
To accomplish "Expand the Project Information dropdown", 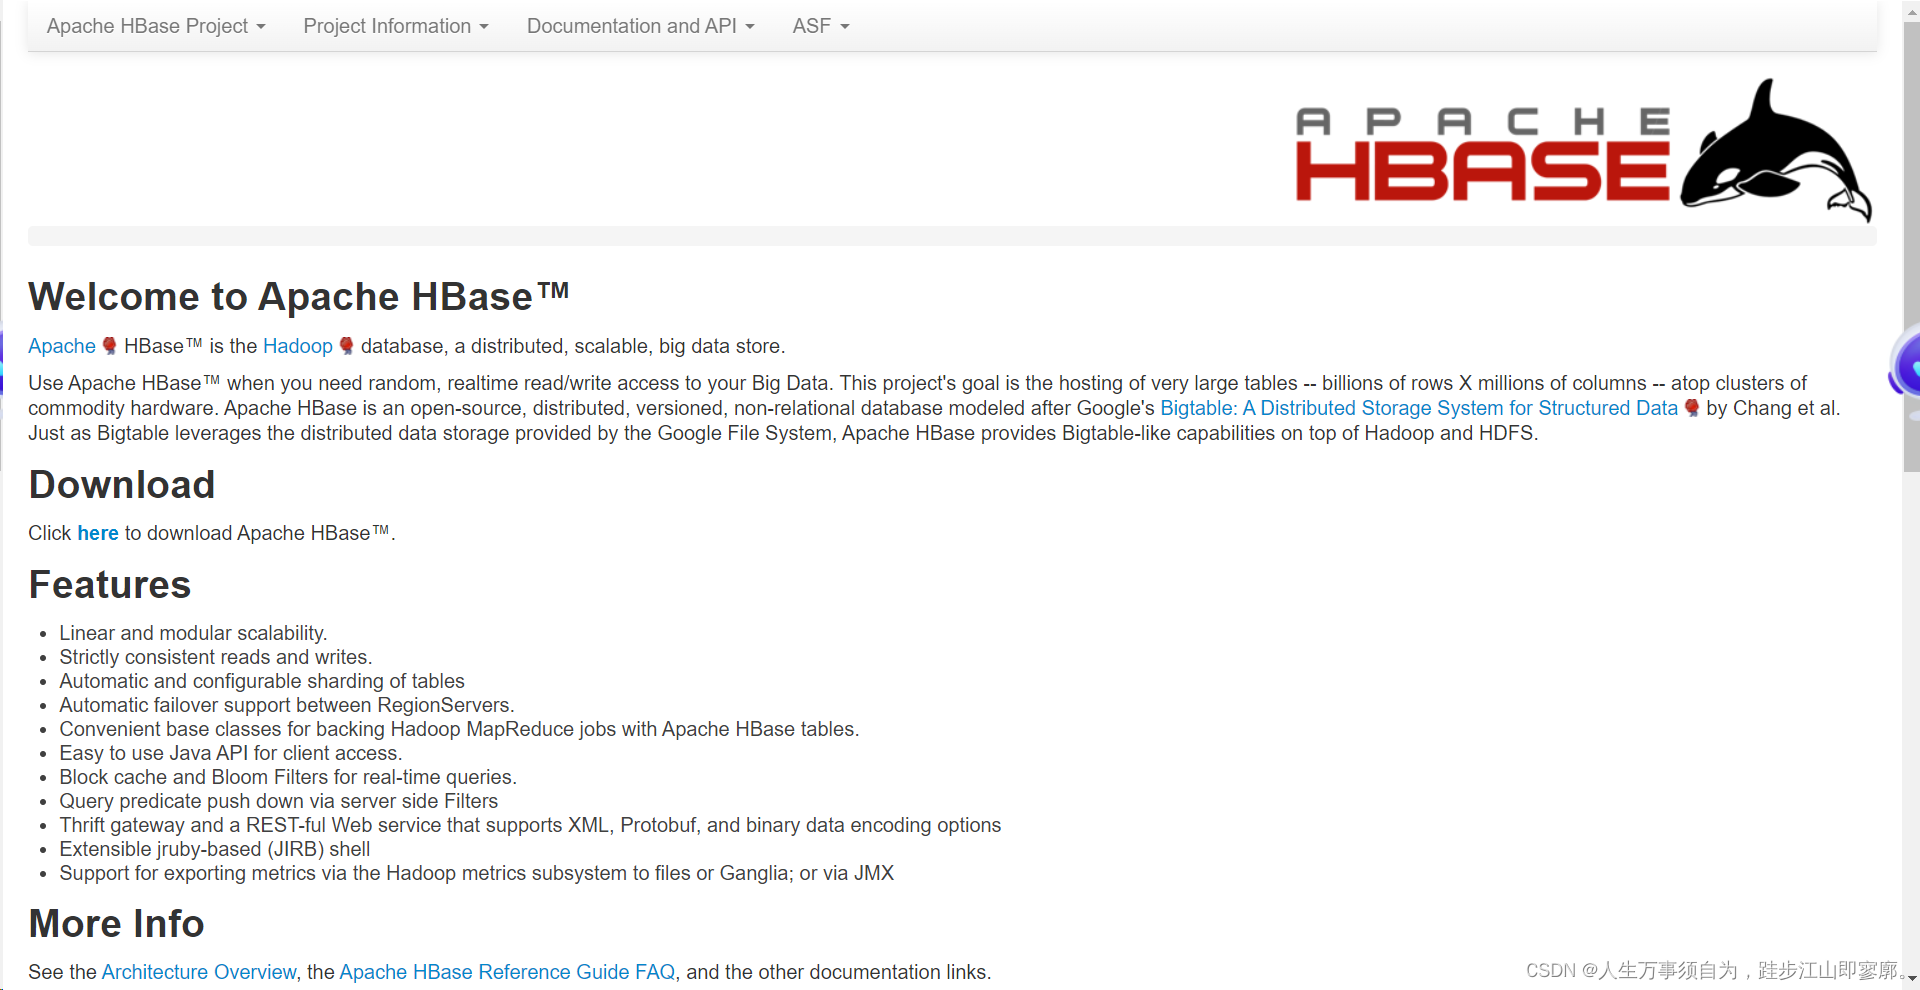I will [x=396, y=26].
